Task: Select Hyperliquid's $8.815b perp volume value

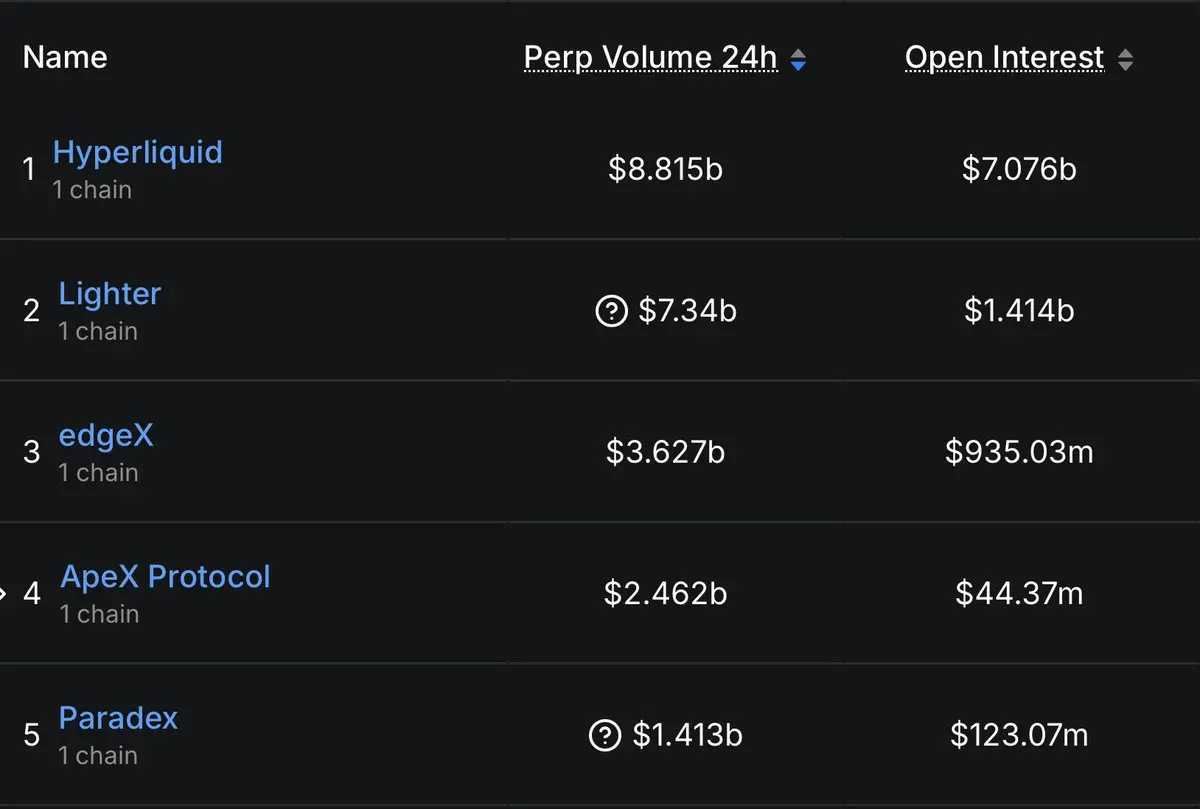Action: 665,170
